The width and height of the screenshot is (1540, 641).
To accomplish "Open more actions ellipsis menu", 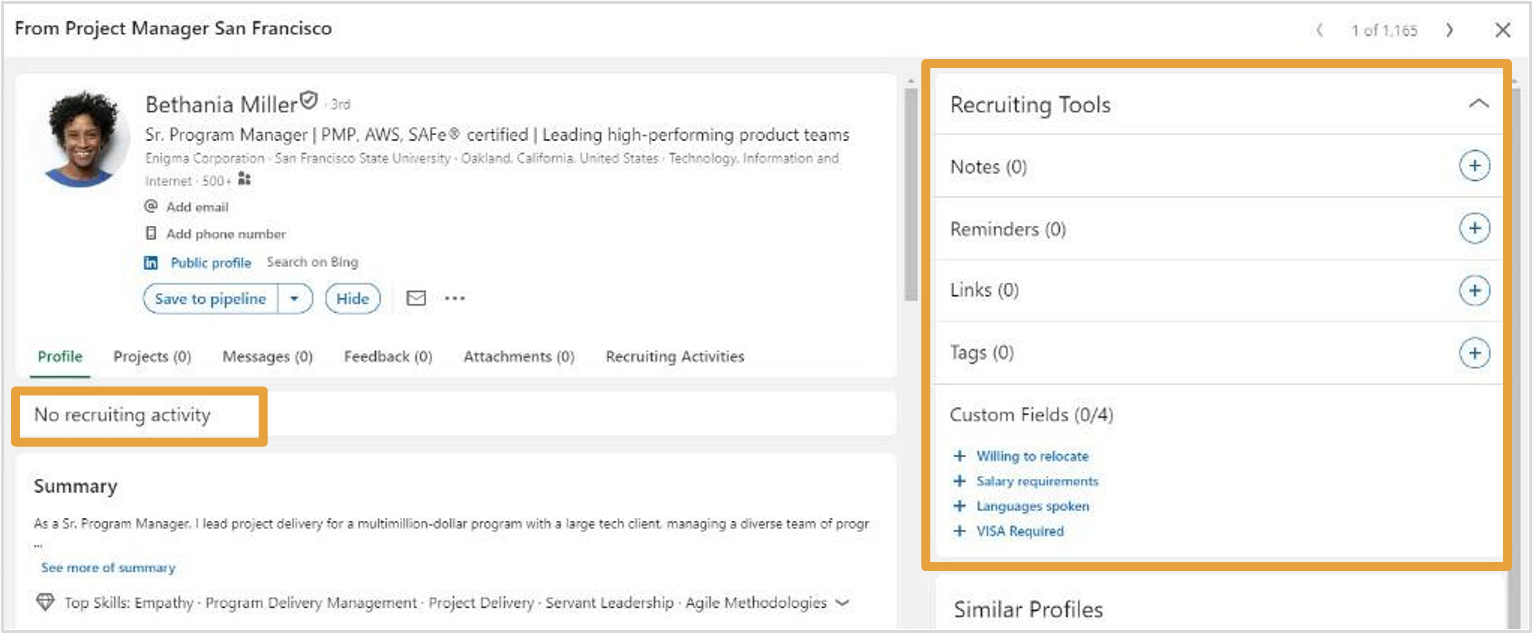I will click(x=455, y=298).
